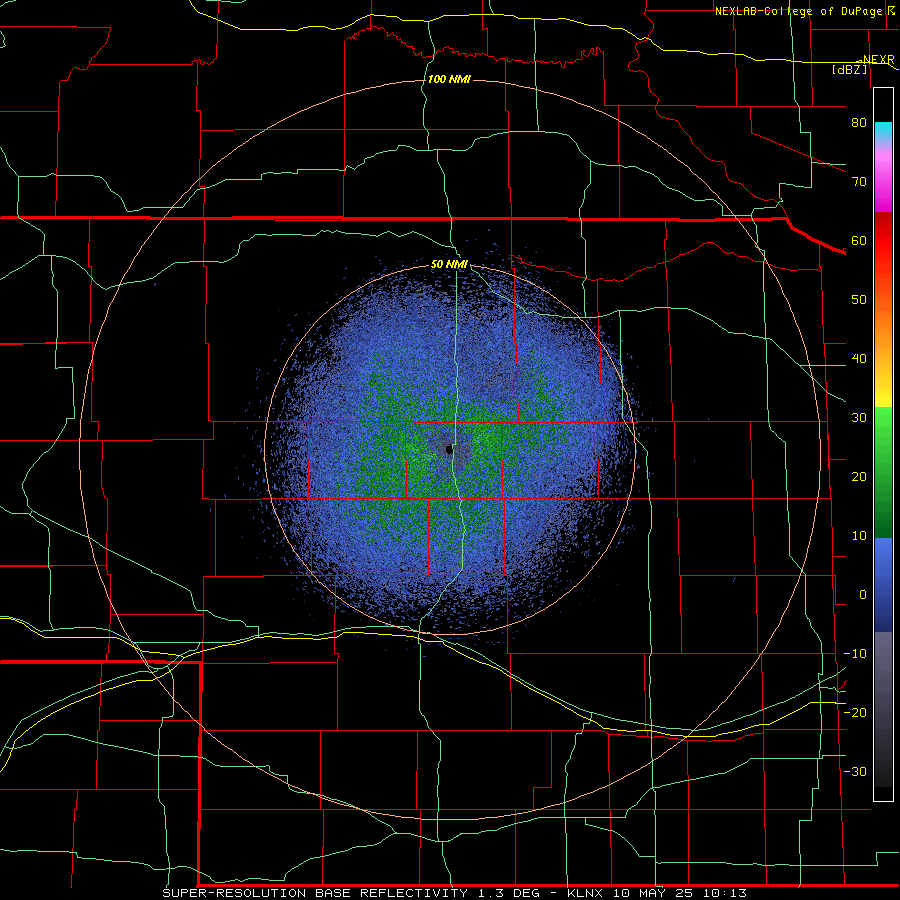Click the 10 value on dBZ scale
This screenshot has width=900, height=900.
click(x=859, y=536)
